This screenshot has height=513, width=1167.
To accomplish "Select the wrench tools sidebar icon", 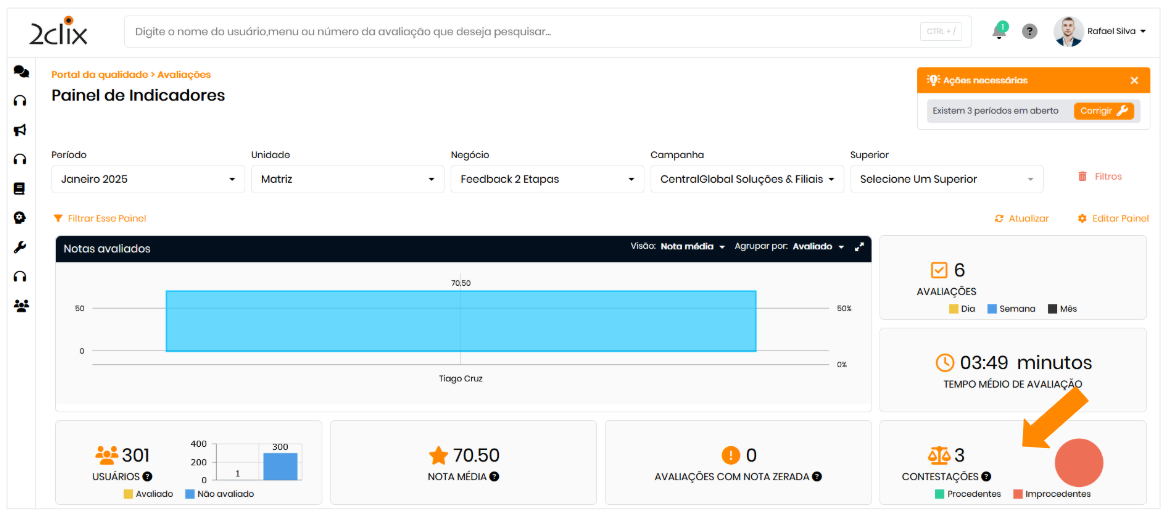I will tap(20, 247).
